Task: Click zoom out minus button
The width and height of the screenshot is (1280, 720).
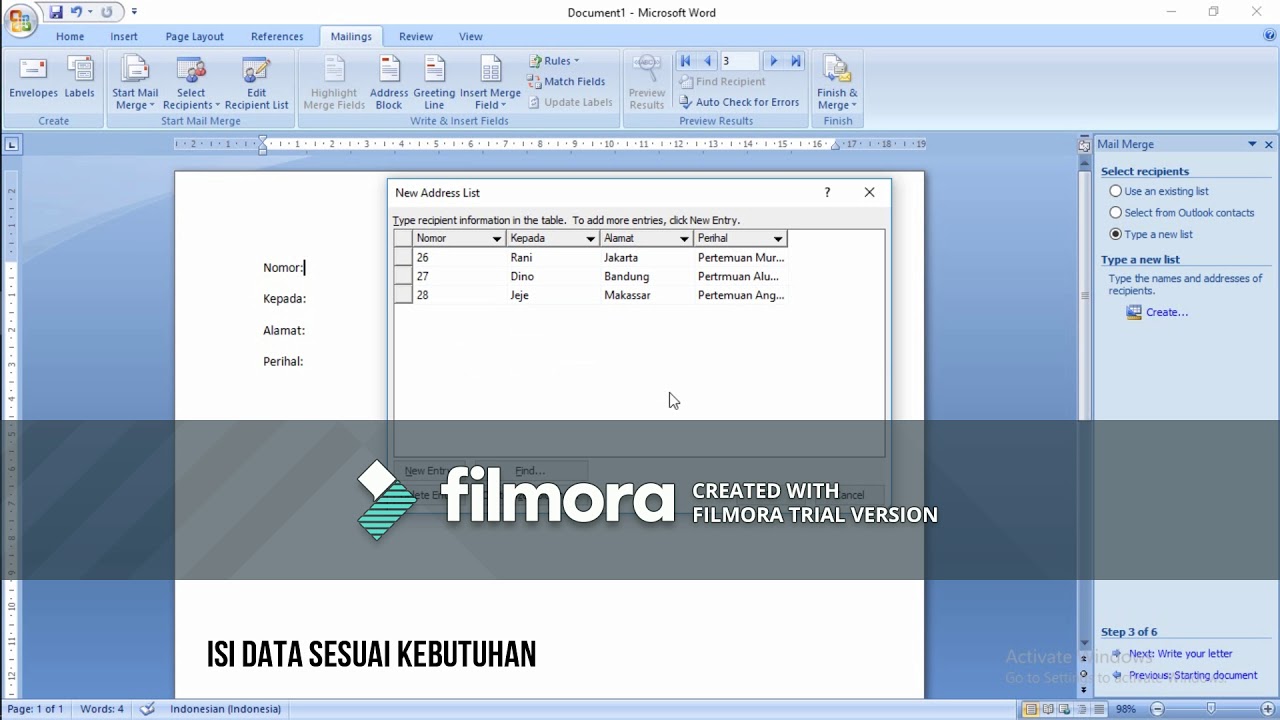Action: 1157,709
